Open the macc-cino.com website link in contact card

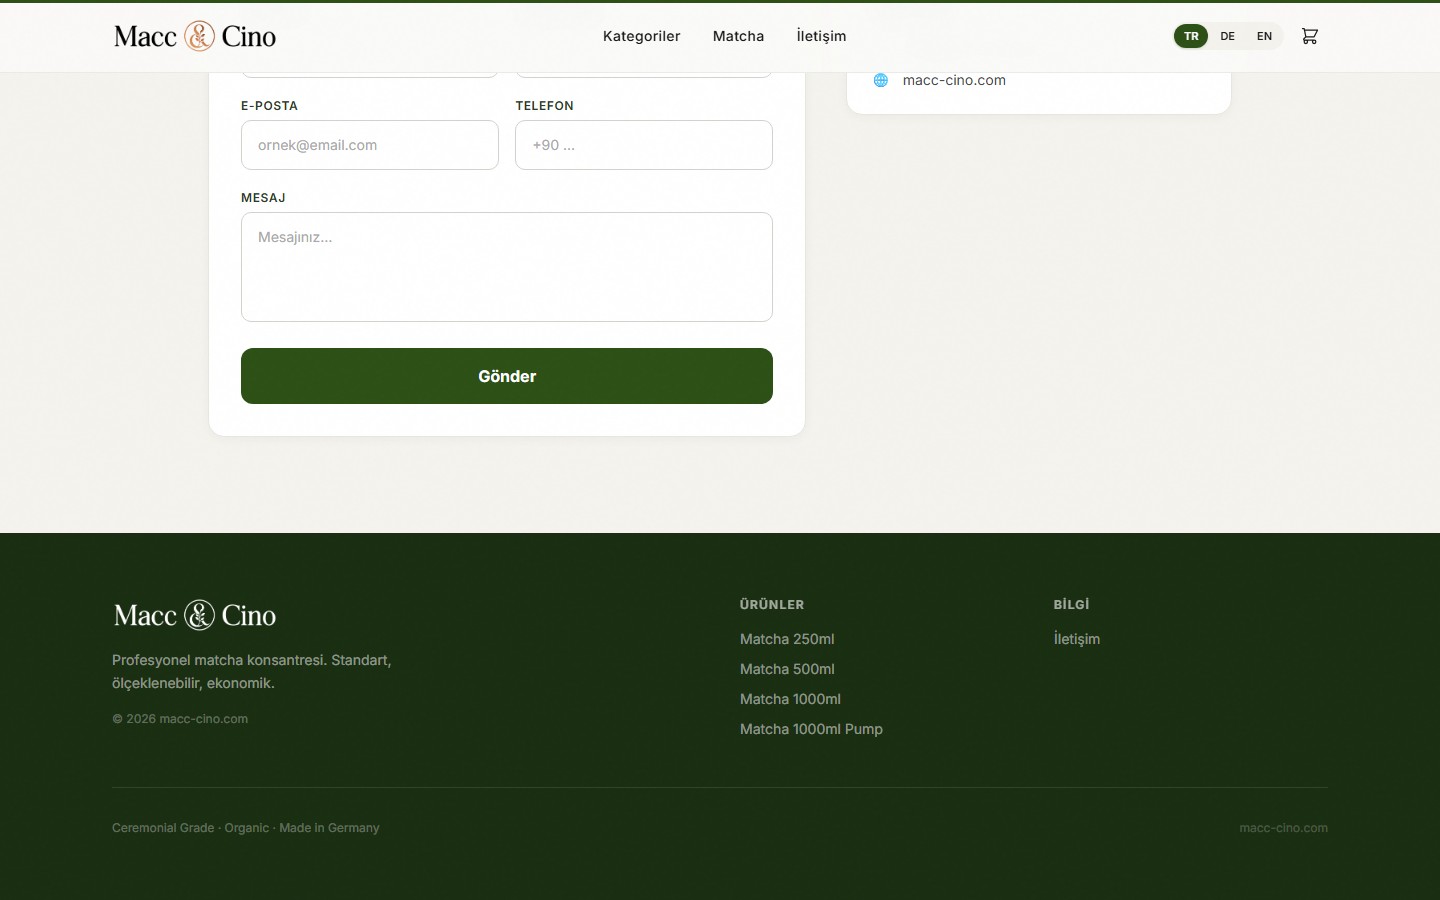[954, 80]
